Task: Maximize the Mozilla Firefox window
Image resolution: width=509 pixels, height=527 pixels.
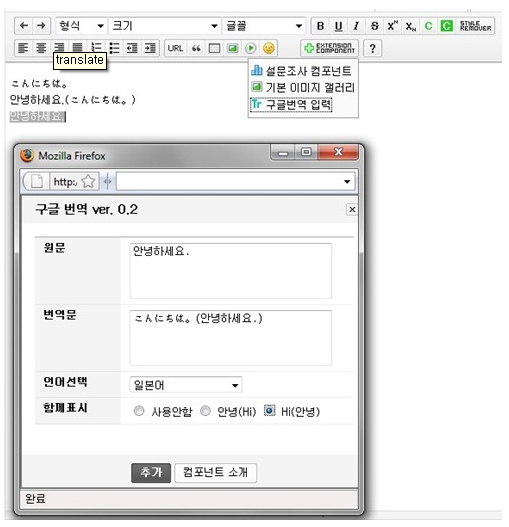Action: (306, 153)
